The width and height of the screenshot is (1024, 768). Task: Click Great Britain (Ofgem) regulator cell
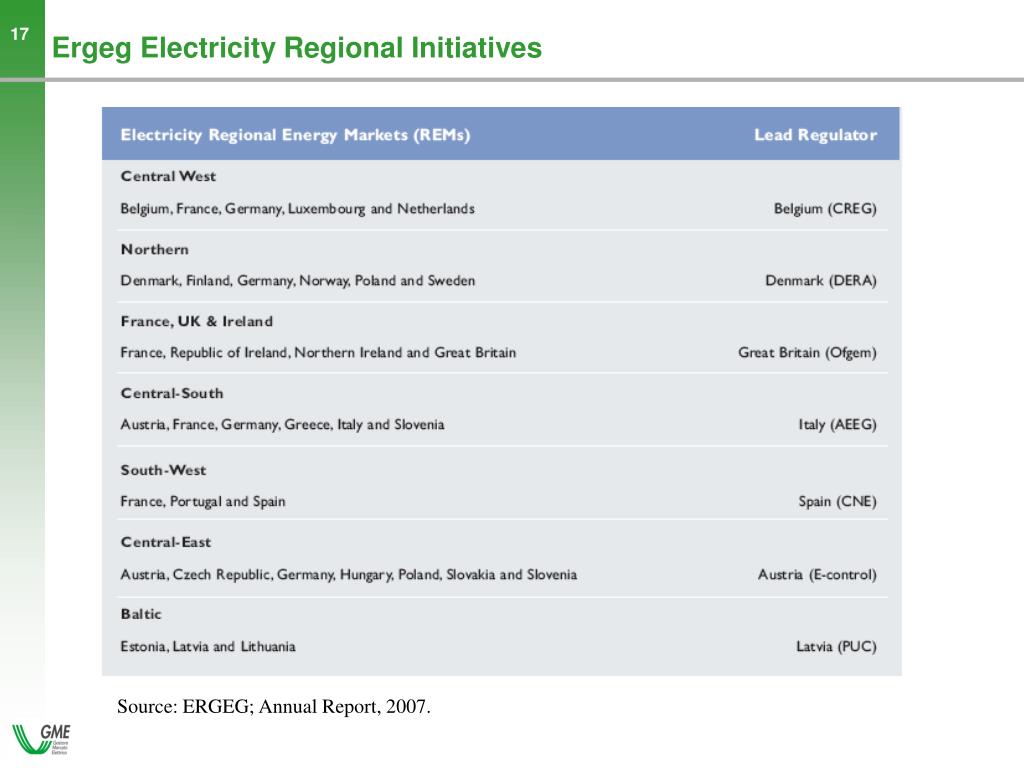click(x=807, y=353)
